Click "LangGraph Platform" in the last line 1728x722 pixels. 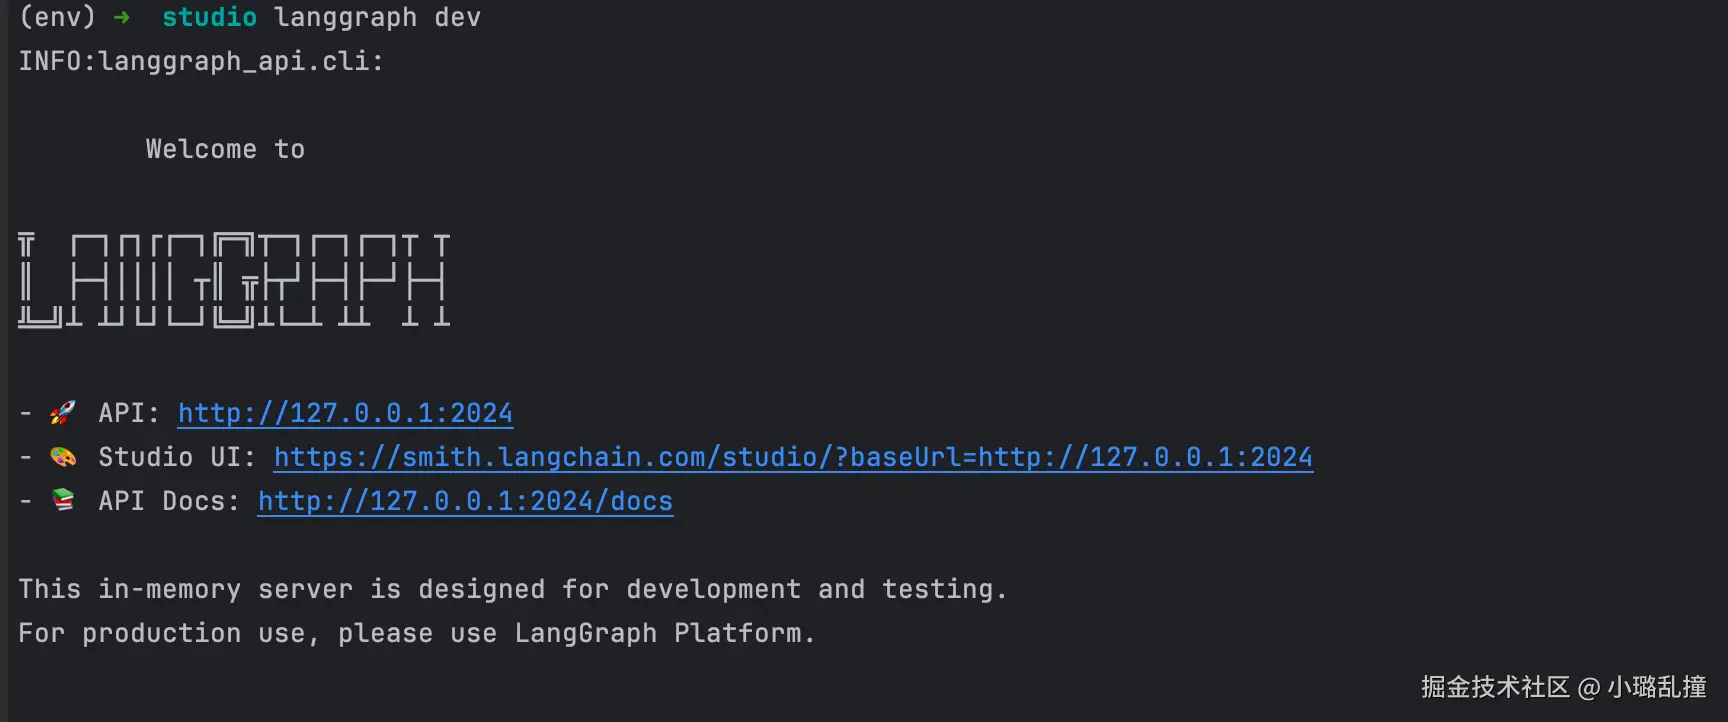click(658, 633)
